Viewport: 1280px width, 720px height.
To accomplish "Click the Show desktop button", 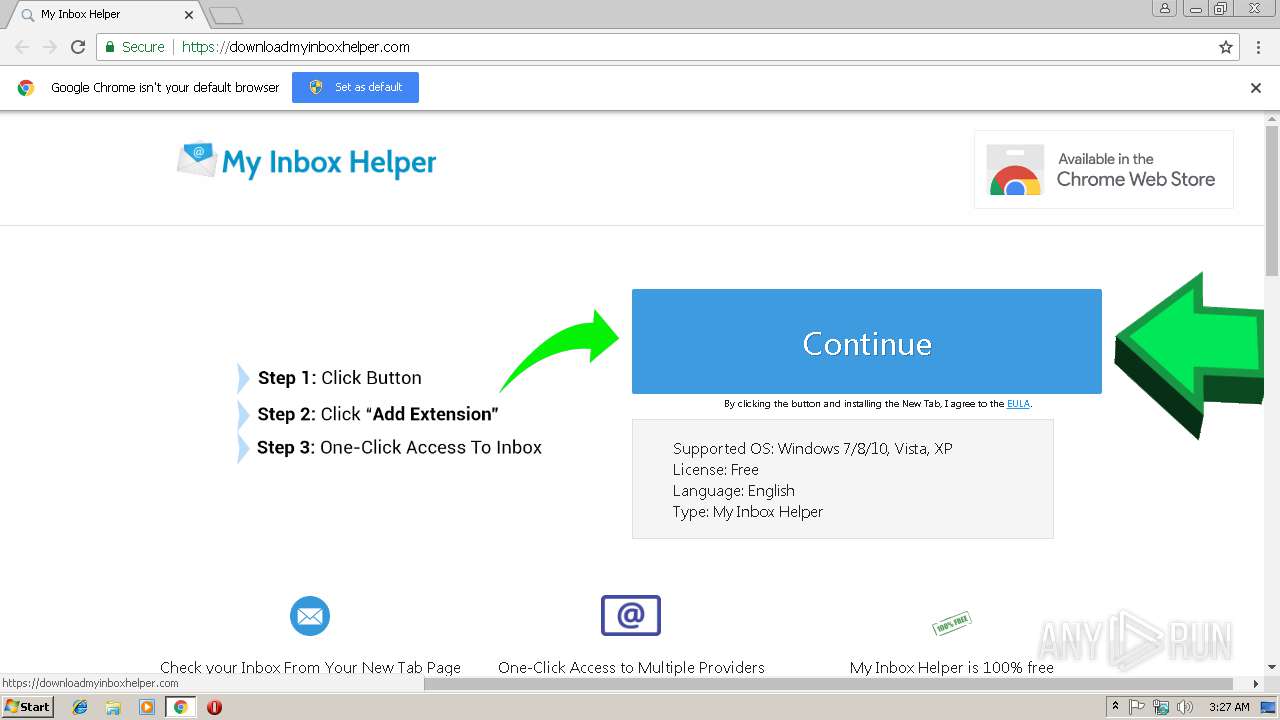I will point(1269,707).
